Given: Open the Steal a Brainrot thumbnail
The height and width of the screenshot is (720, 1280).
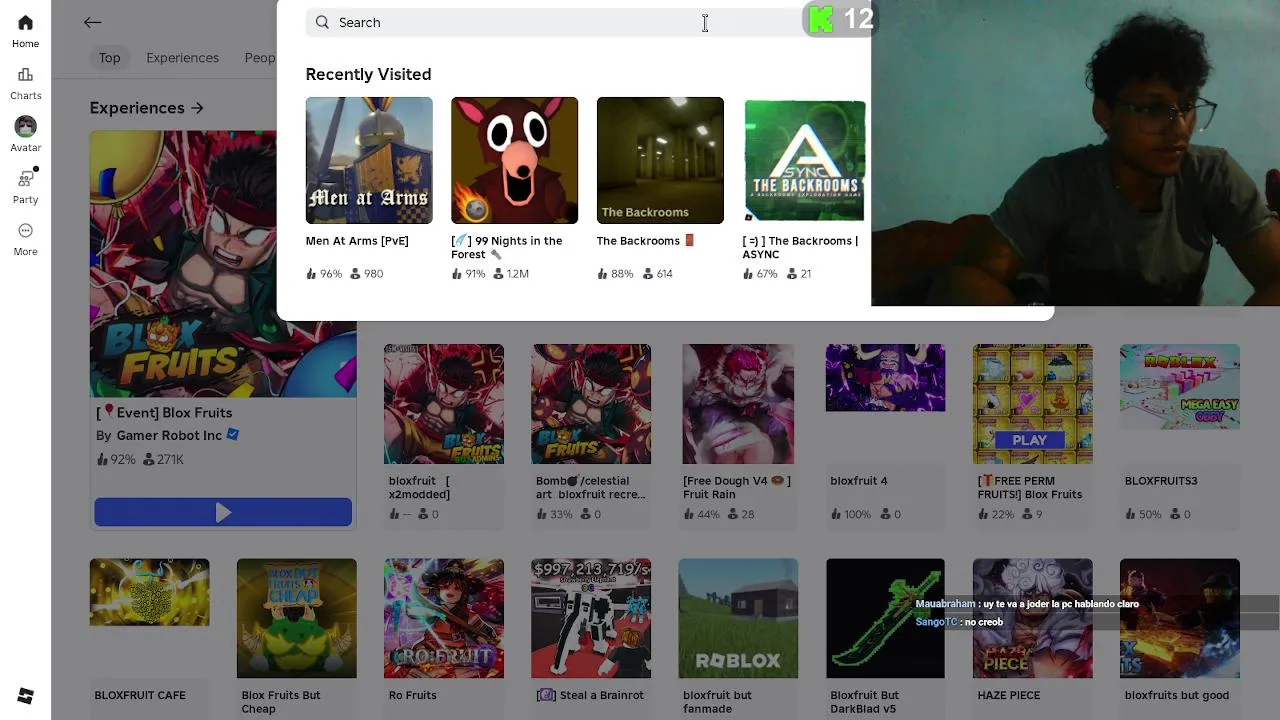Looking at the screenshot, I should (591, 618).
